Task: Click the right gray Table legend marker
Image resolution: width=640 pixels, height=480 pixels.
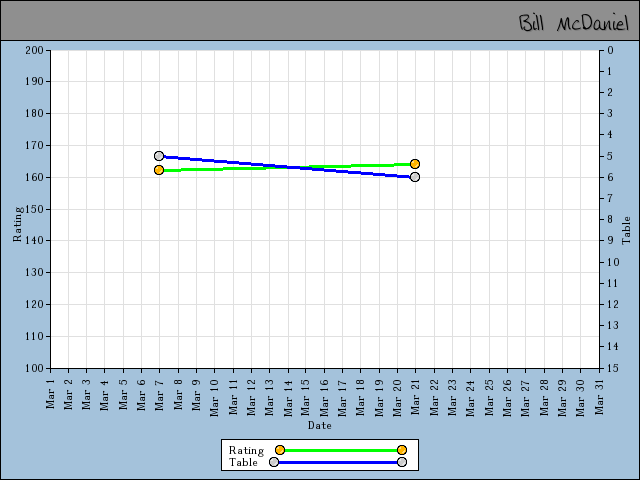Action: tap(402, 462)
